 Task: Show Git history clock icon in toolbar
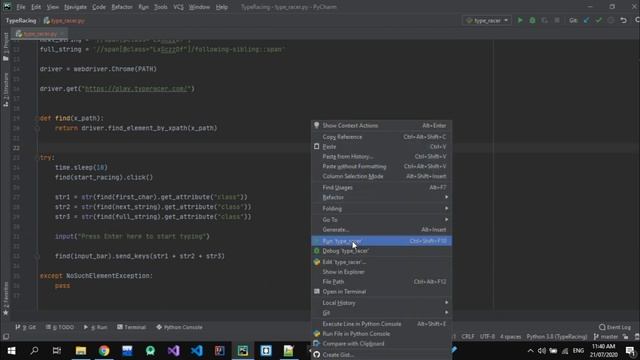coord(611,20)
